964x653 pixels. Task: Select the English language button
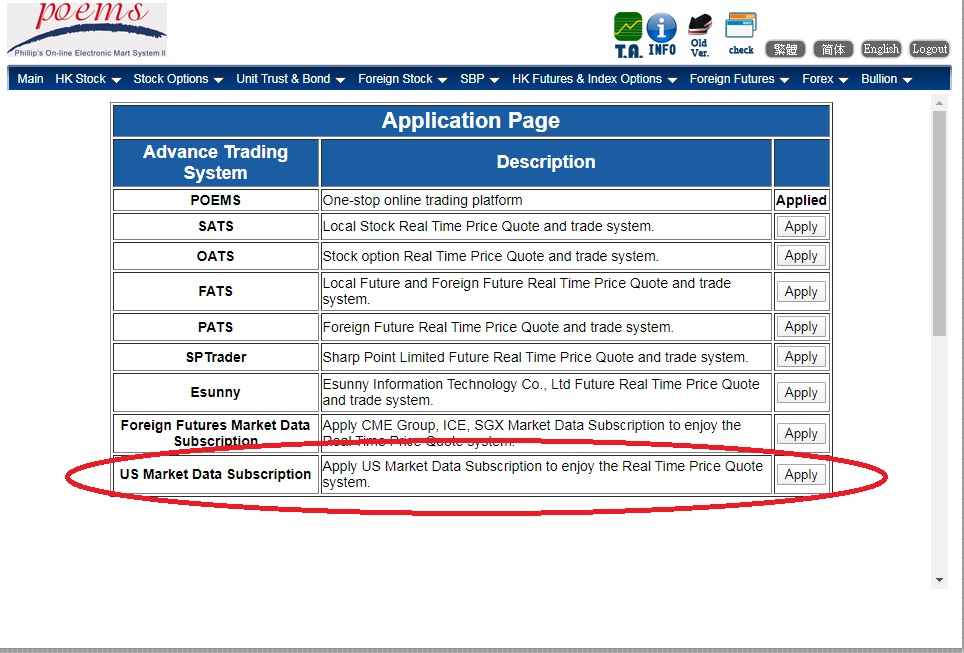881,49
